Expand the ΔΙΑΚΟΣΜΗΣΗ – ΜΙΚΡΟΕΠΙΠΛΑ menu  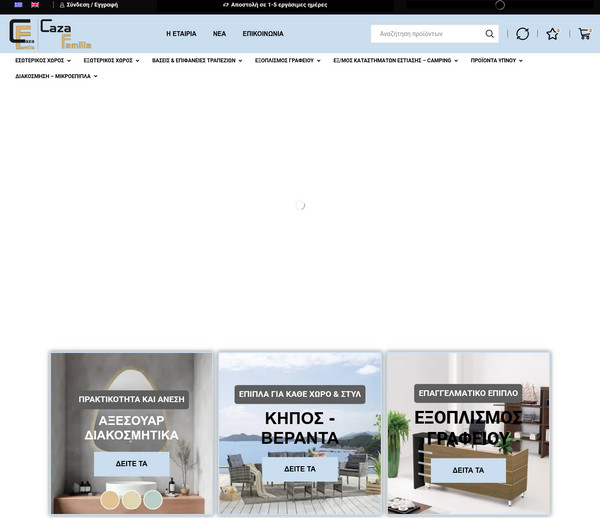(56, 76)
